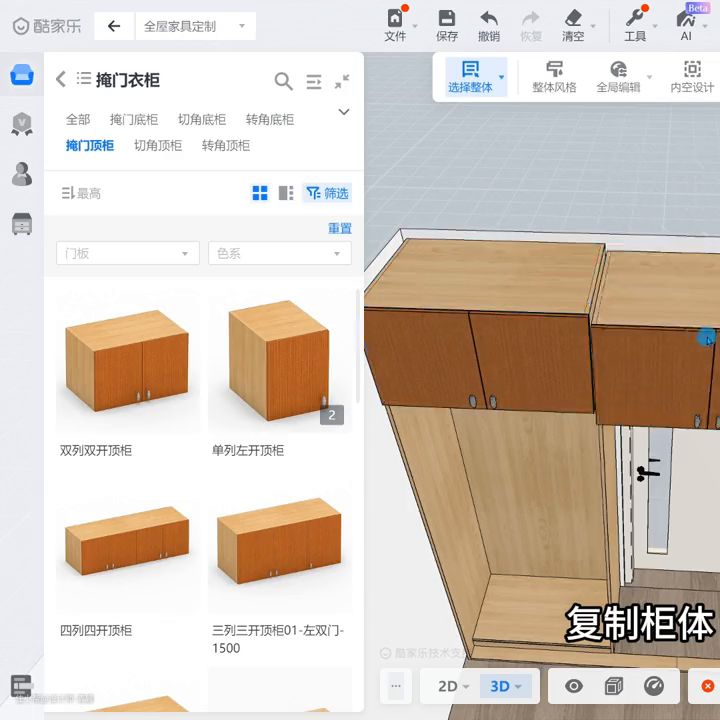The height and width of the screenshot is (720, 720).
Task: Expand the arrow next to 清空
Action: pyautogui.click(x=593, y=26)
